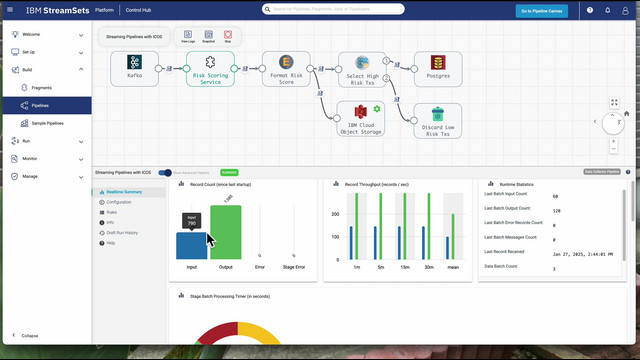640x360 pixels.
Task: Select the Postgres destination stage
Action: point(438,69)
